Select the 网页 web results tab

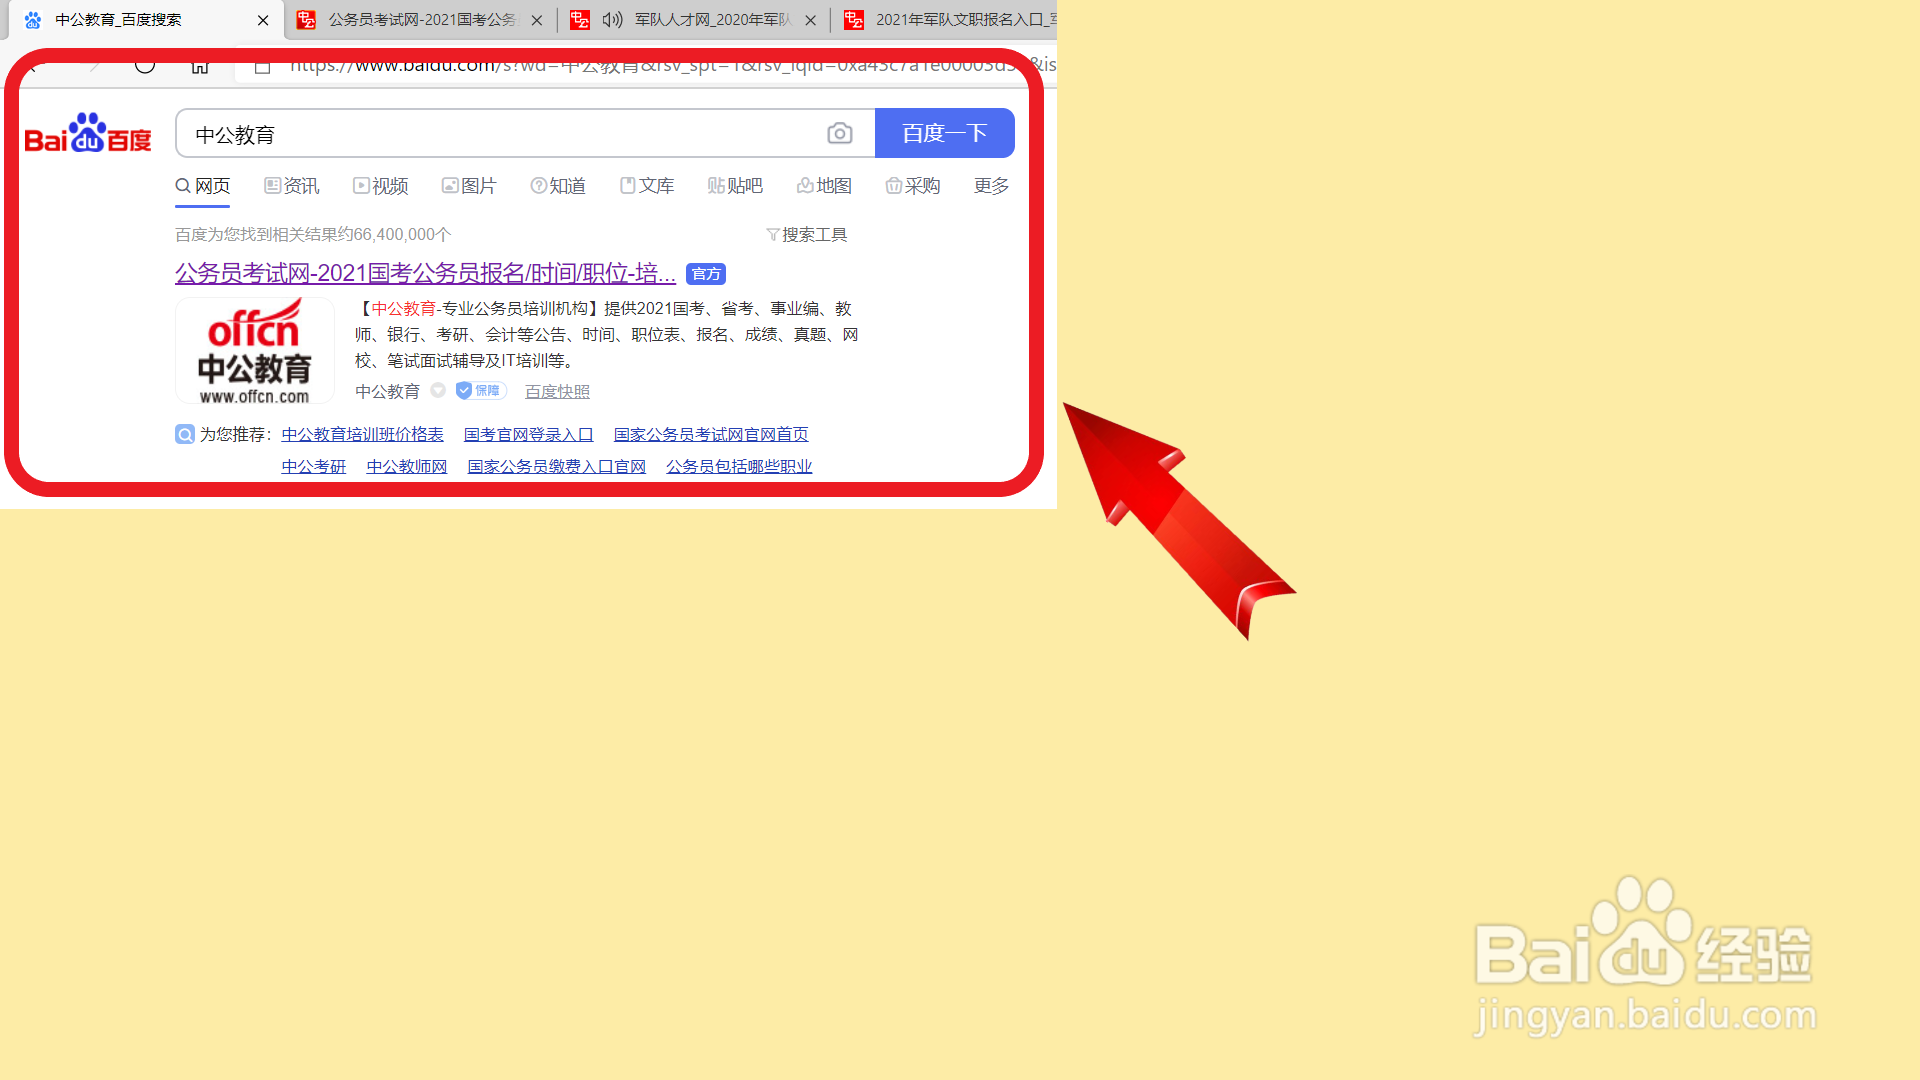click(x=202, y=185)
